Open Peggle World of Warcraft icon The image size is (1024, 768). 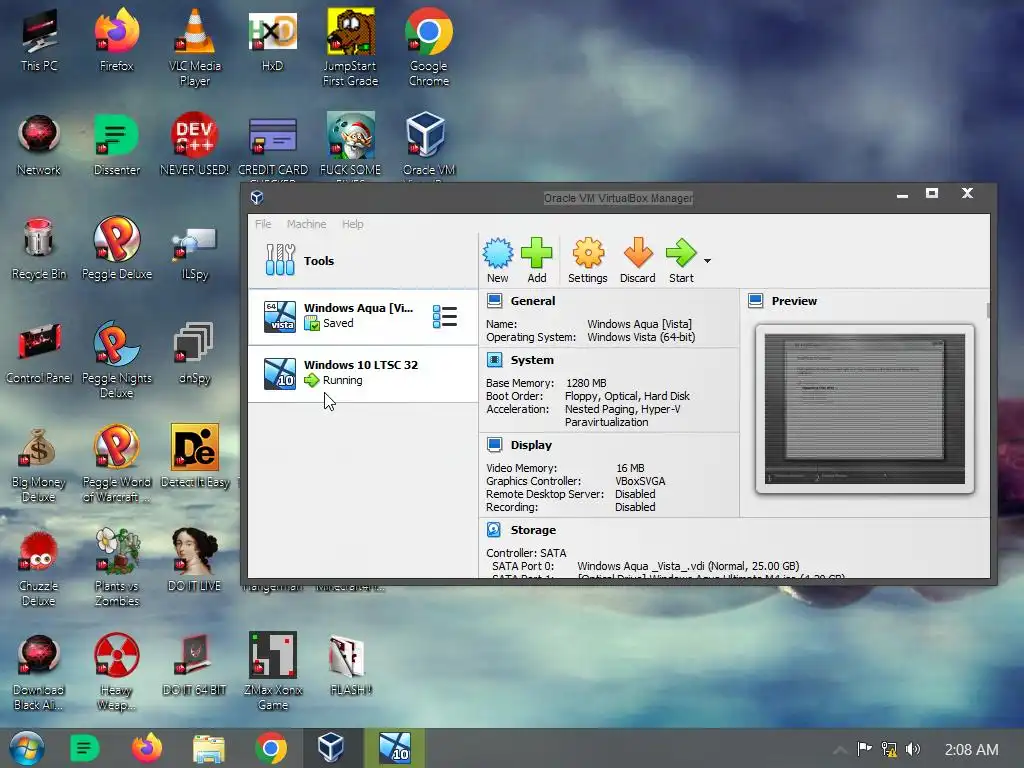click(x=116, y=464)
